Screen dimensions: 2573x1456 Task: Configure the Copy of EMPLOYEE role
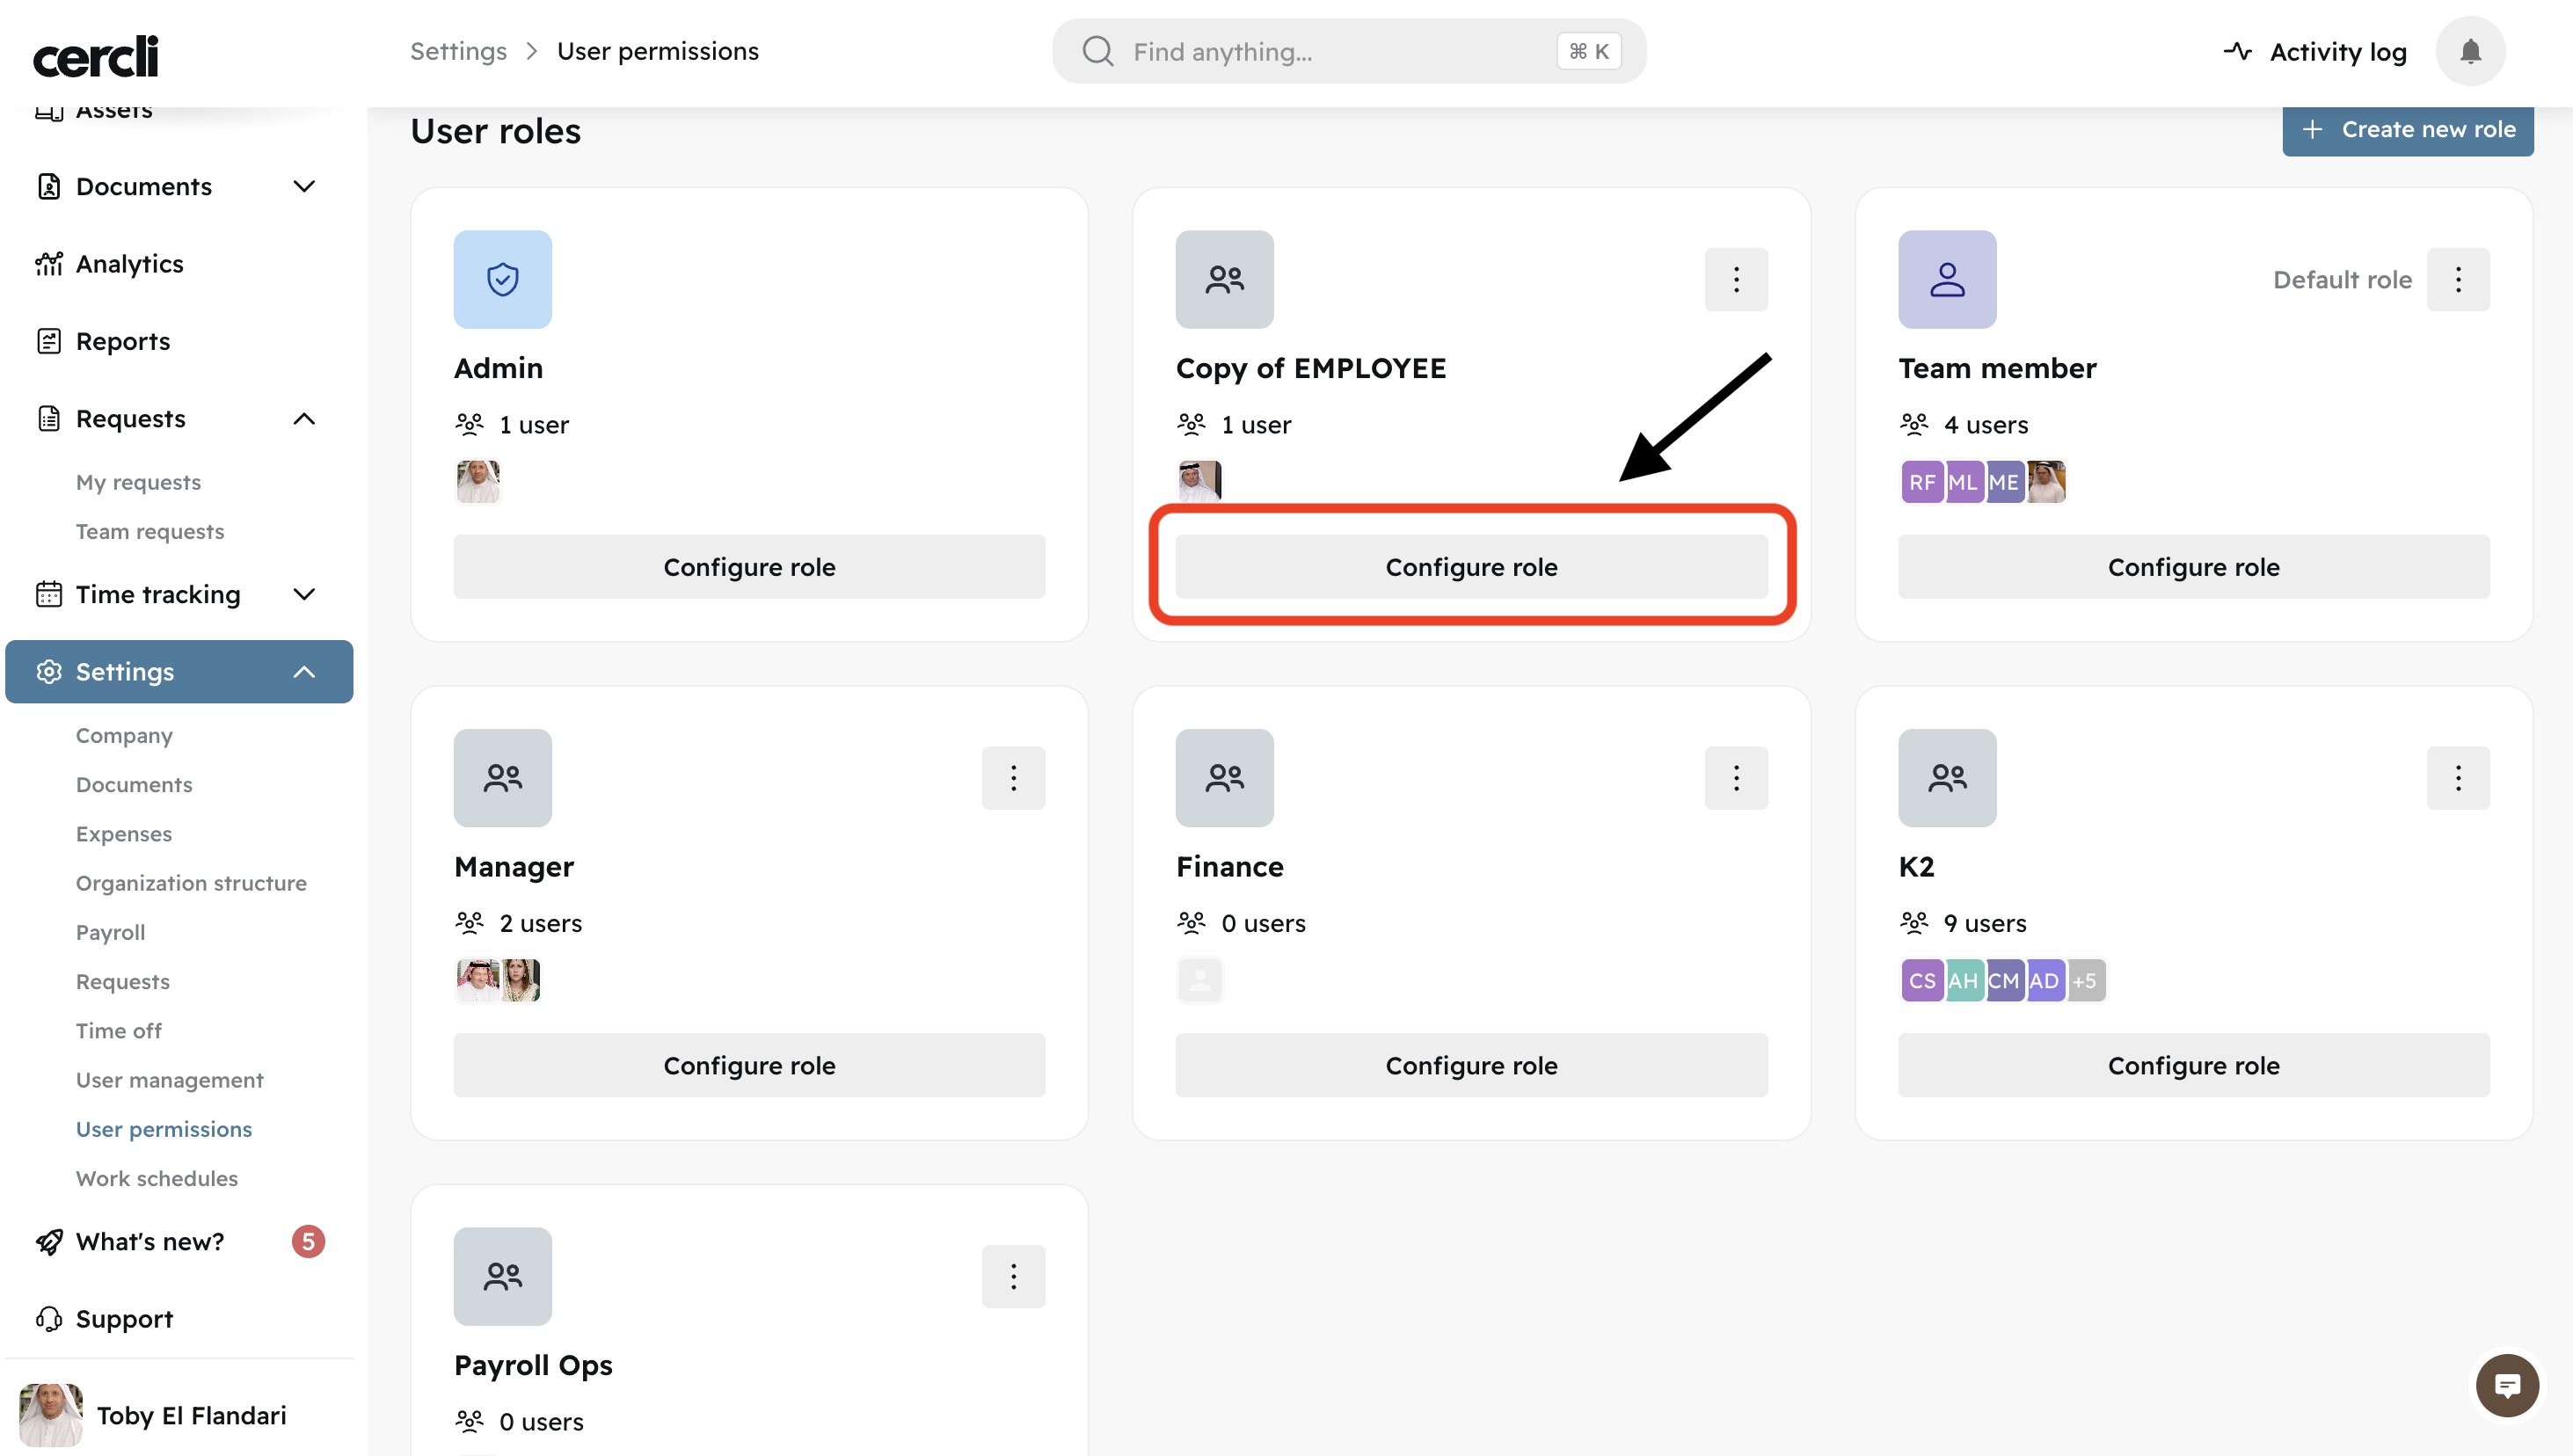1471,567
